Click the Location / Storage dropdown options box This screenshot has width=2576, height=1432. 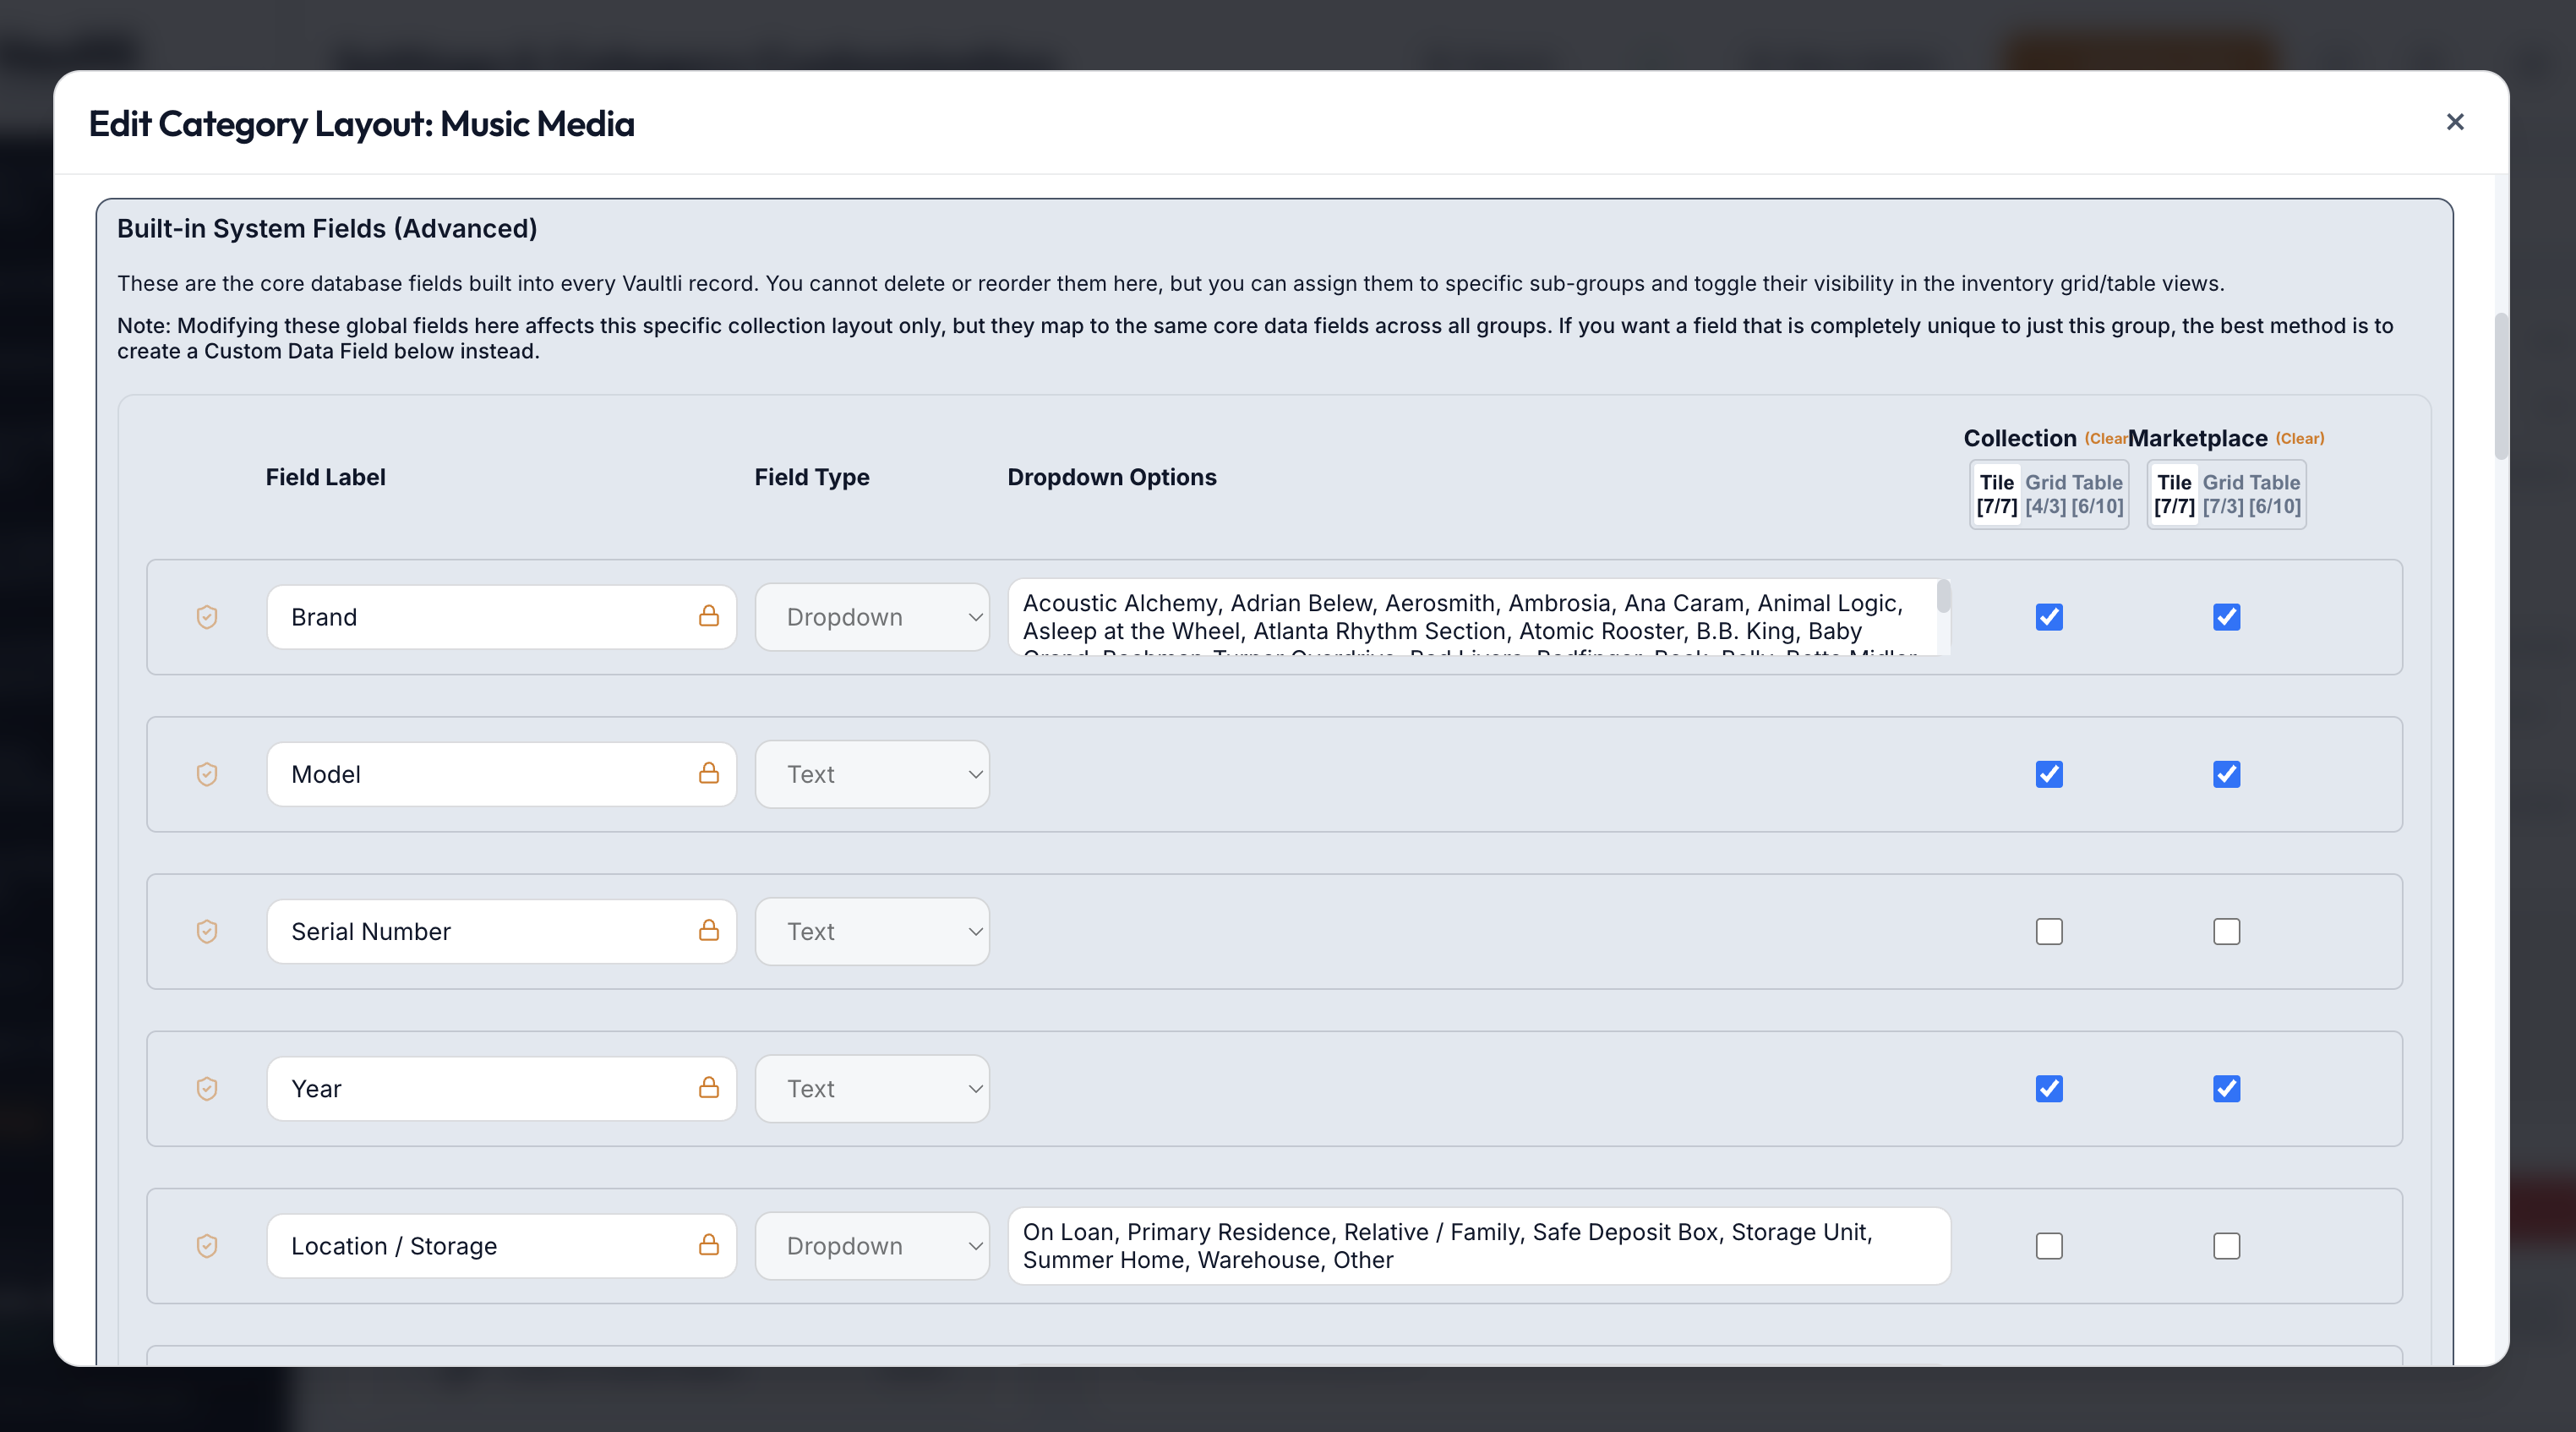click(x=1479, y=1245)
